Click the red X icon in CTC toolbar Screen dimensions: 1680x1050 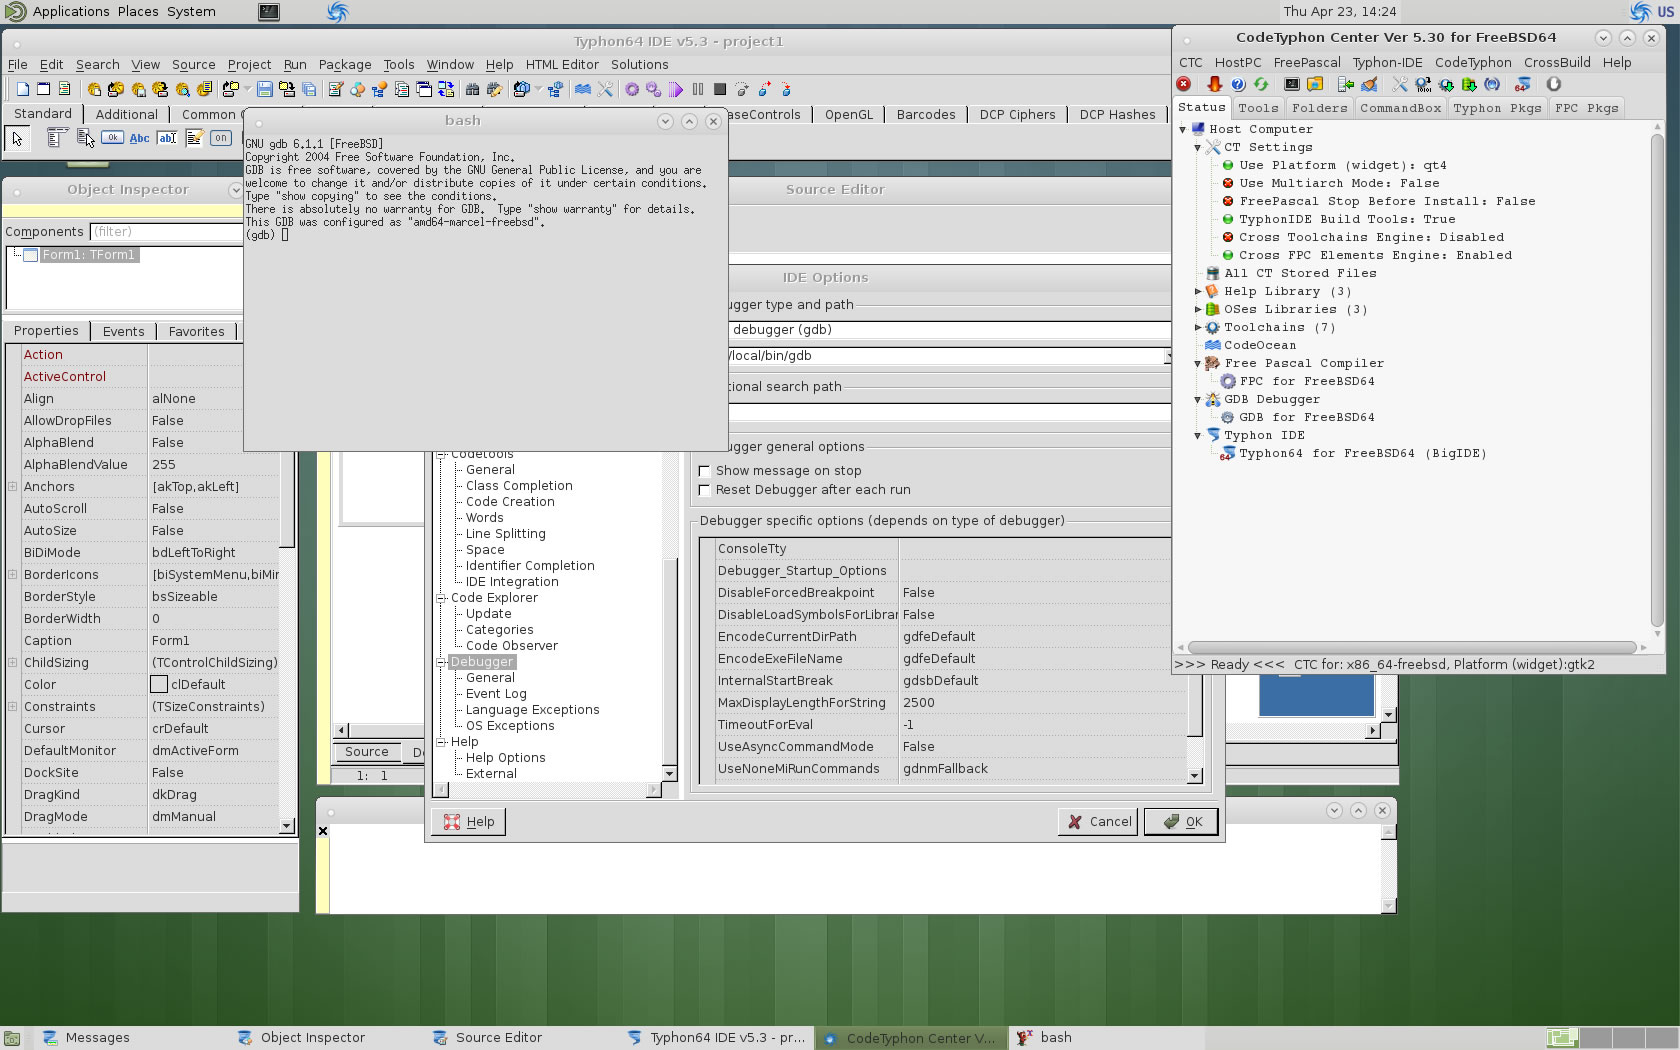(1184, 84)
